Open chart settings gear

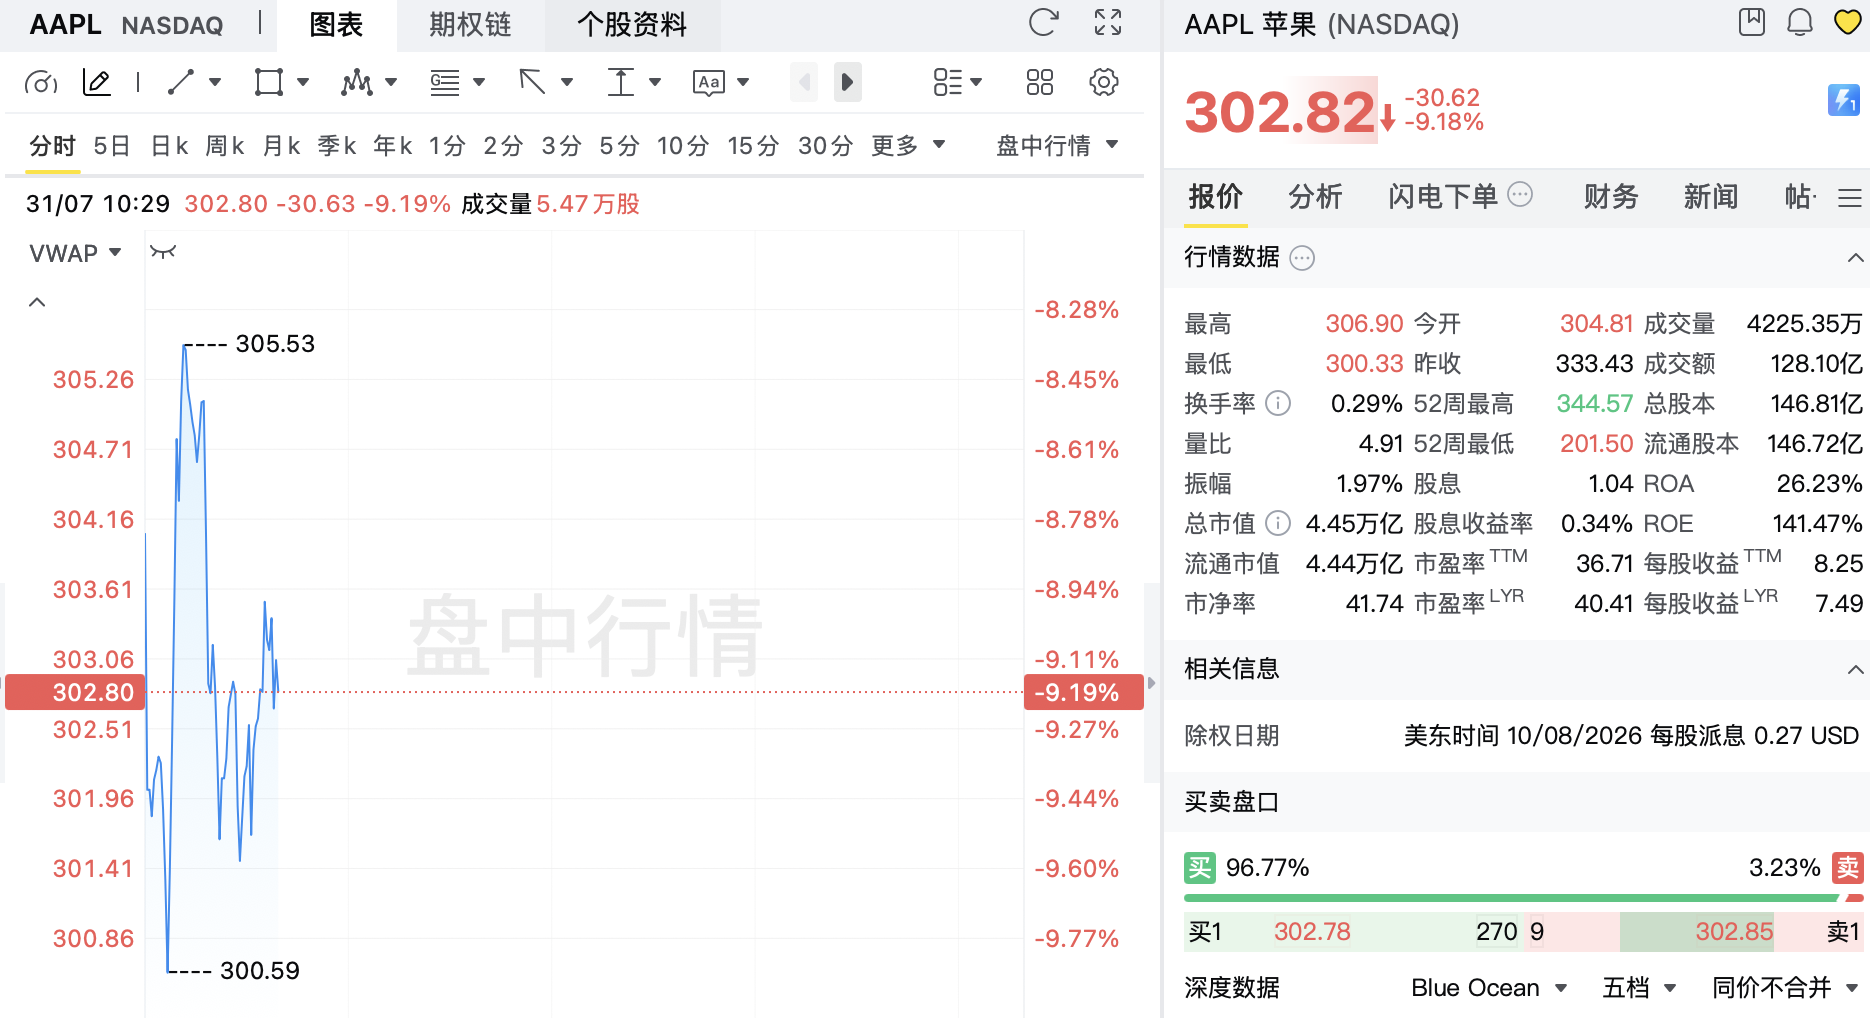[1104, 82]
